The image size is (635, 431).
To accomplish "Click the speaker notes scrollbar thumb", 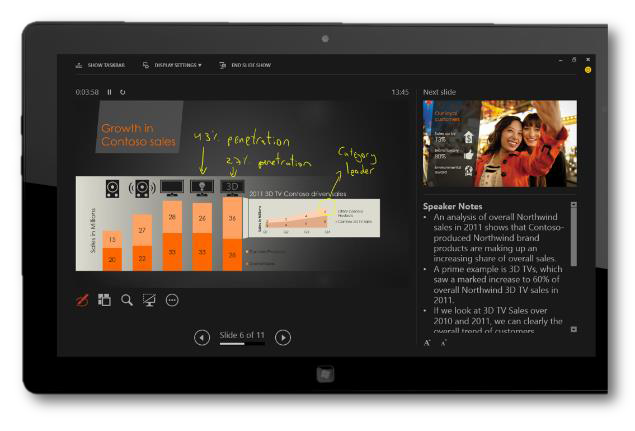I will pos(573,237).
